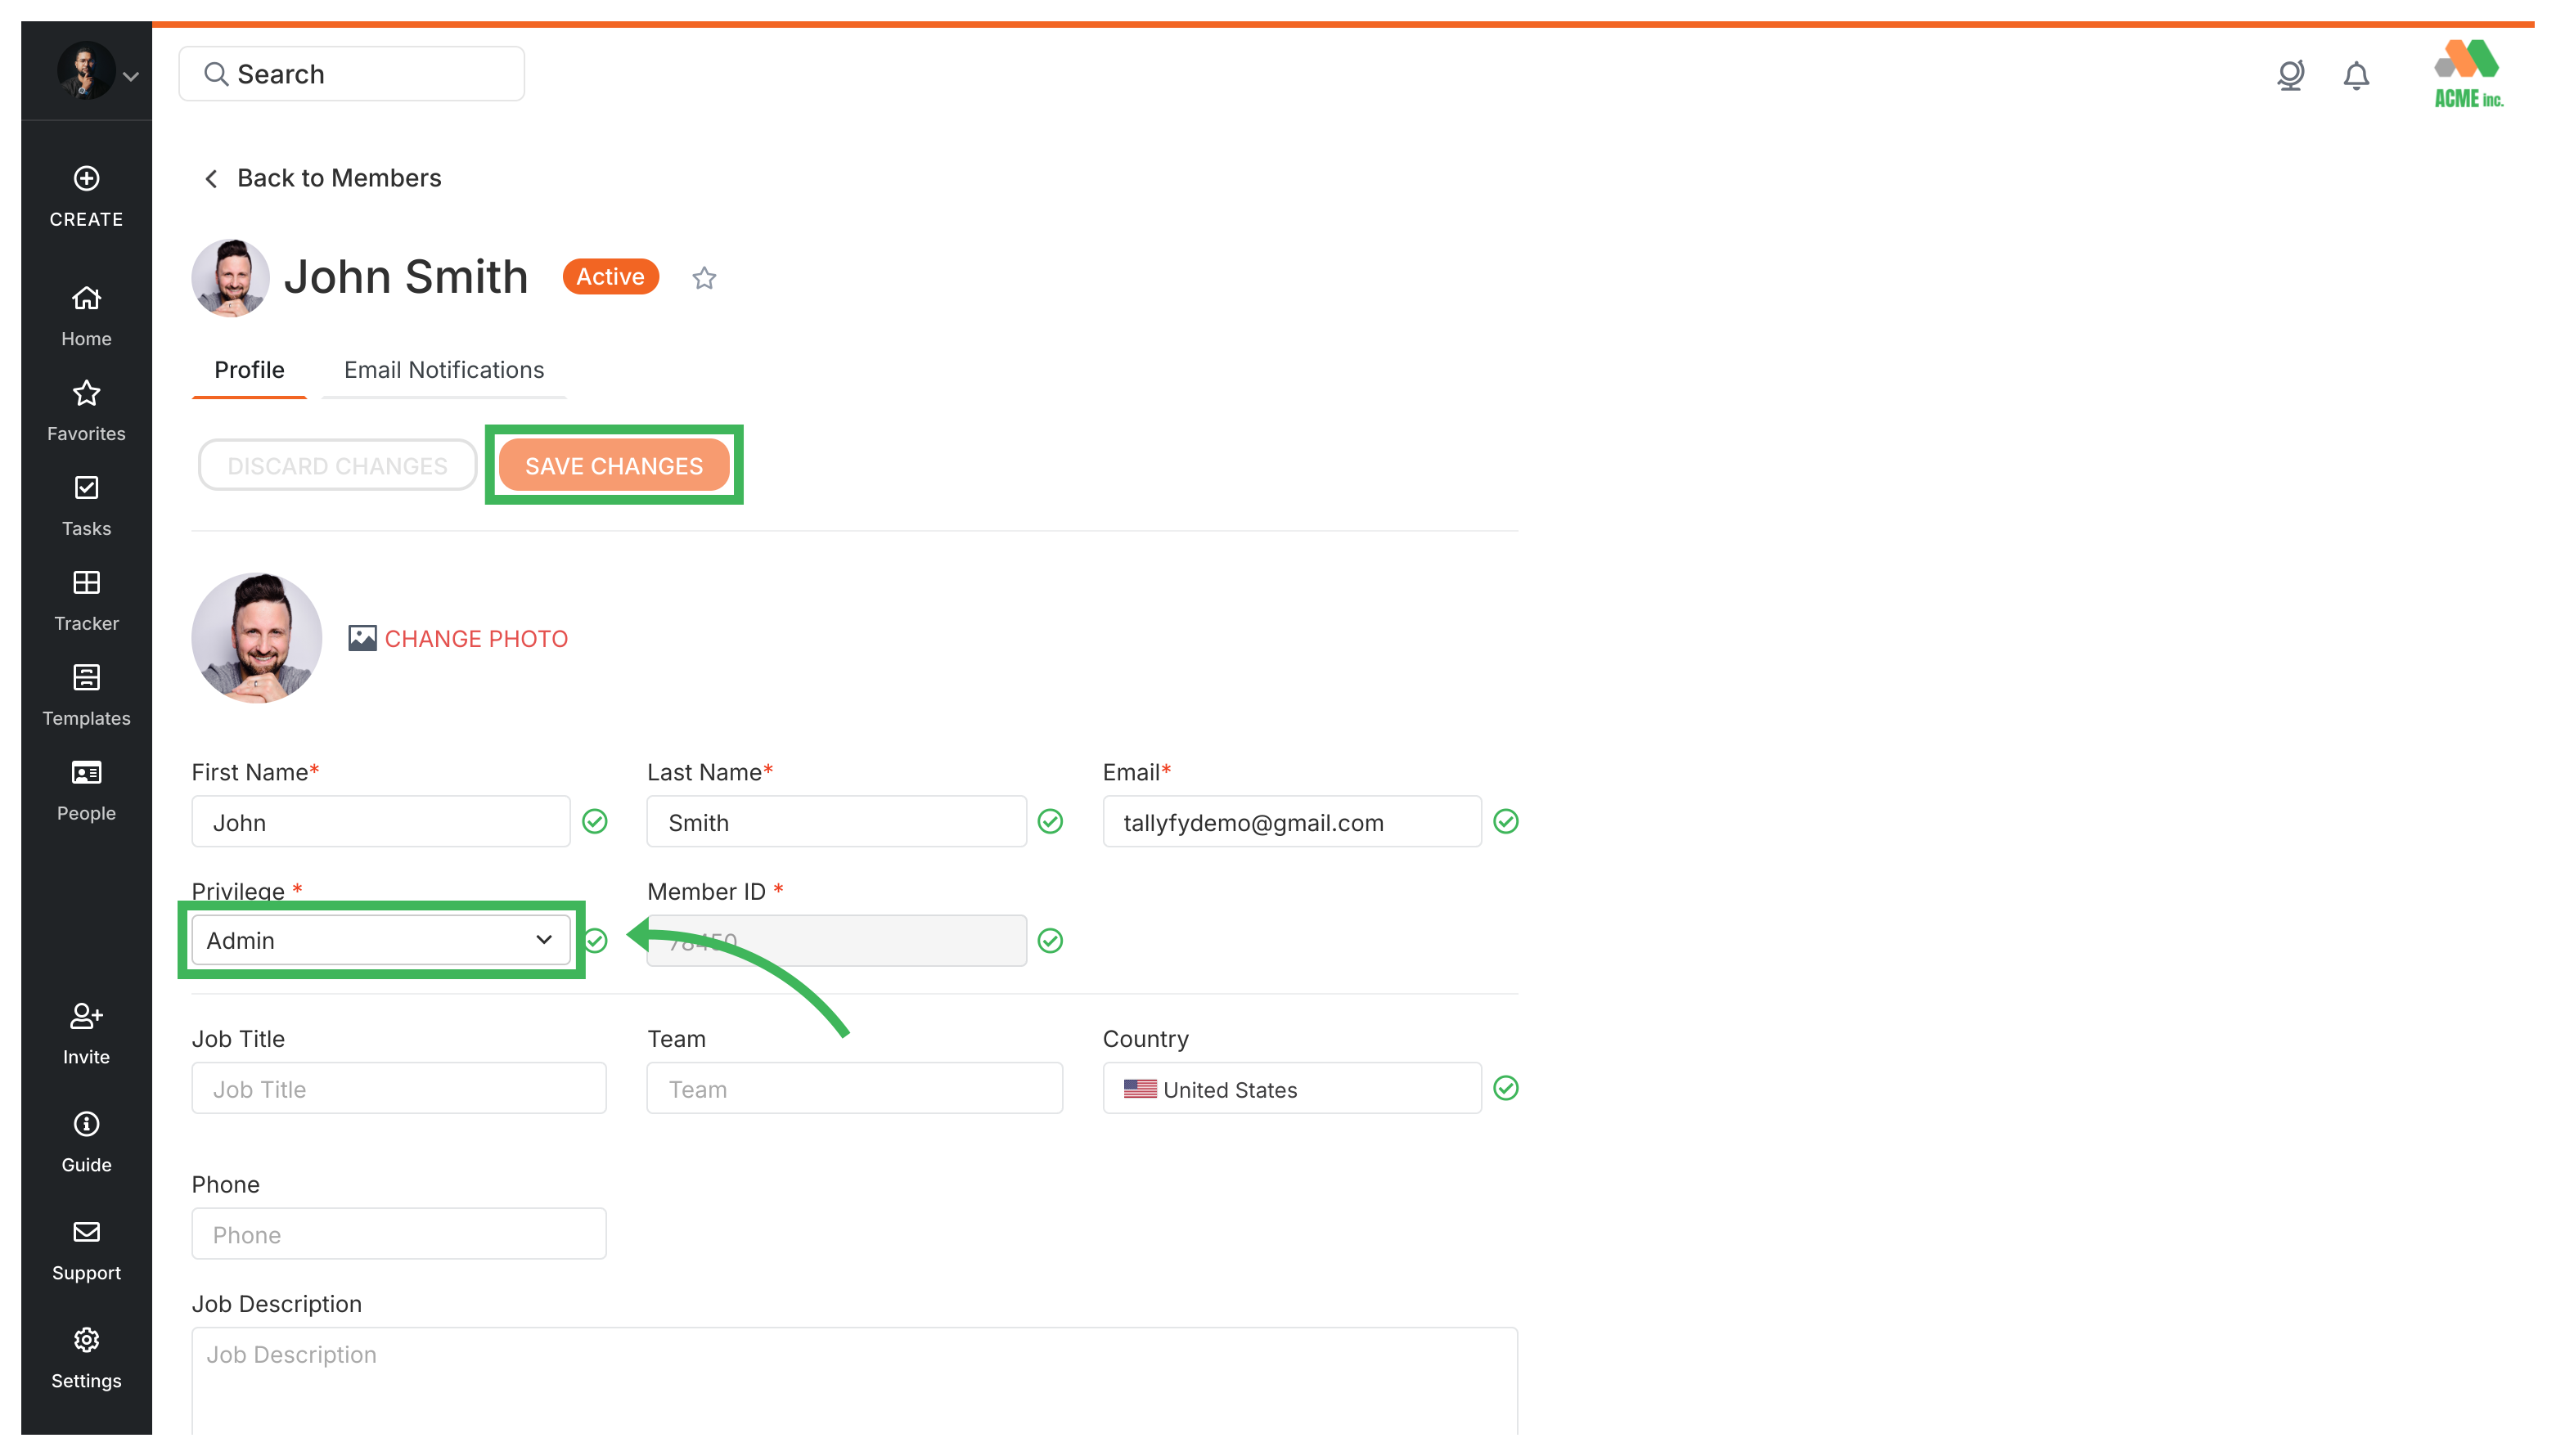Image resolution: width=2556 pixels, height=1456 pixels.
Task: Open Settings from the sidebar
Action: (86, 1357)
